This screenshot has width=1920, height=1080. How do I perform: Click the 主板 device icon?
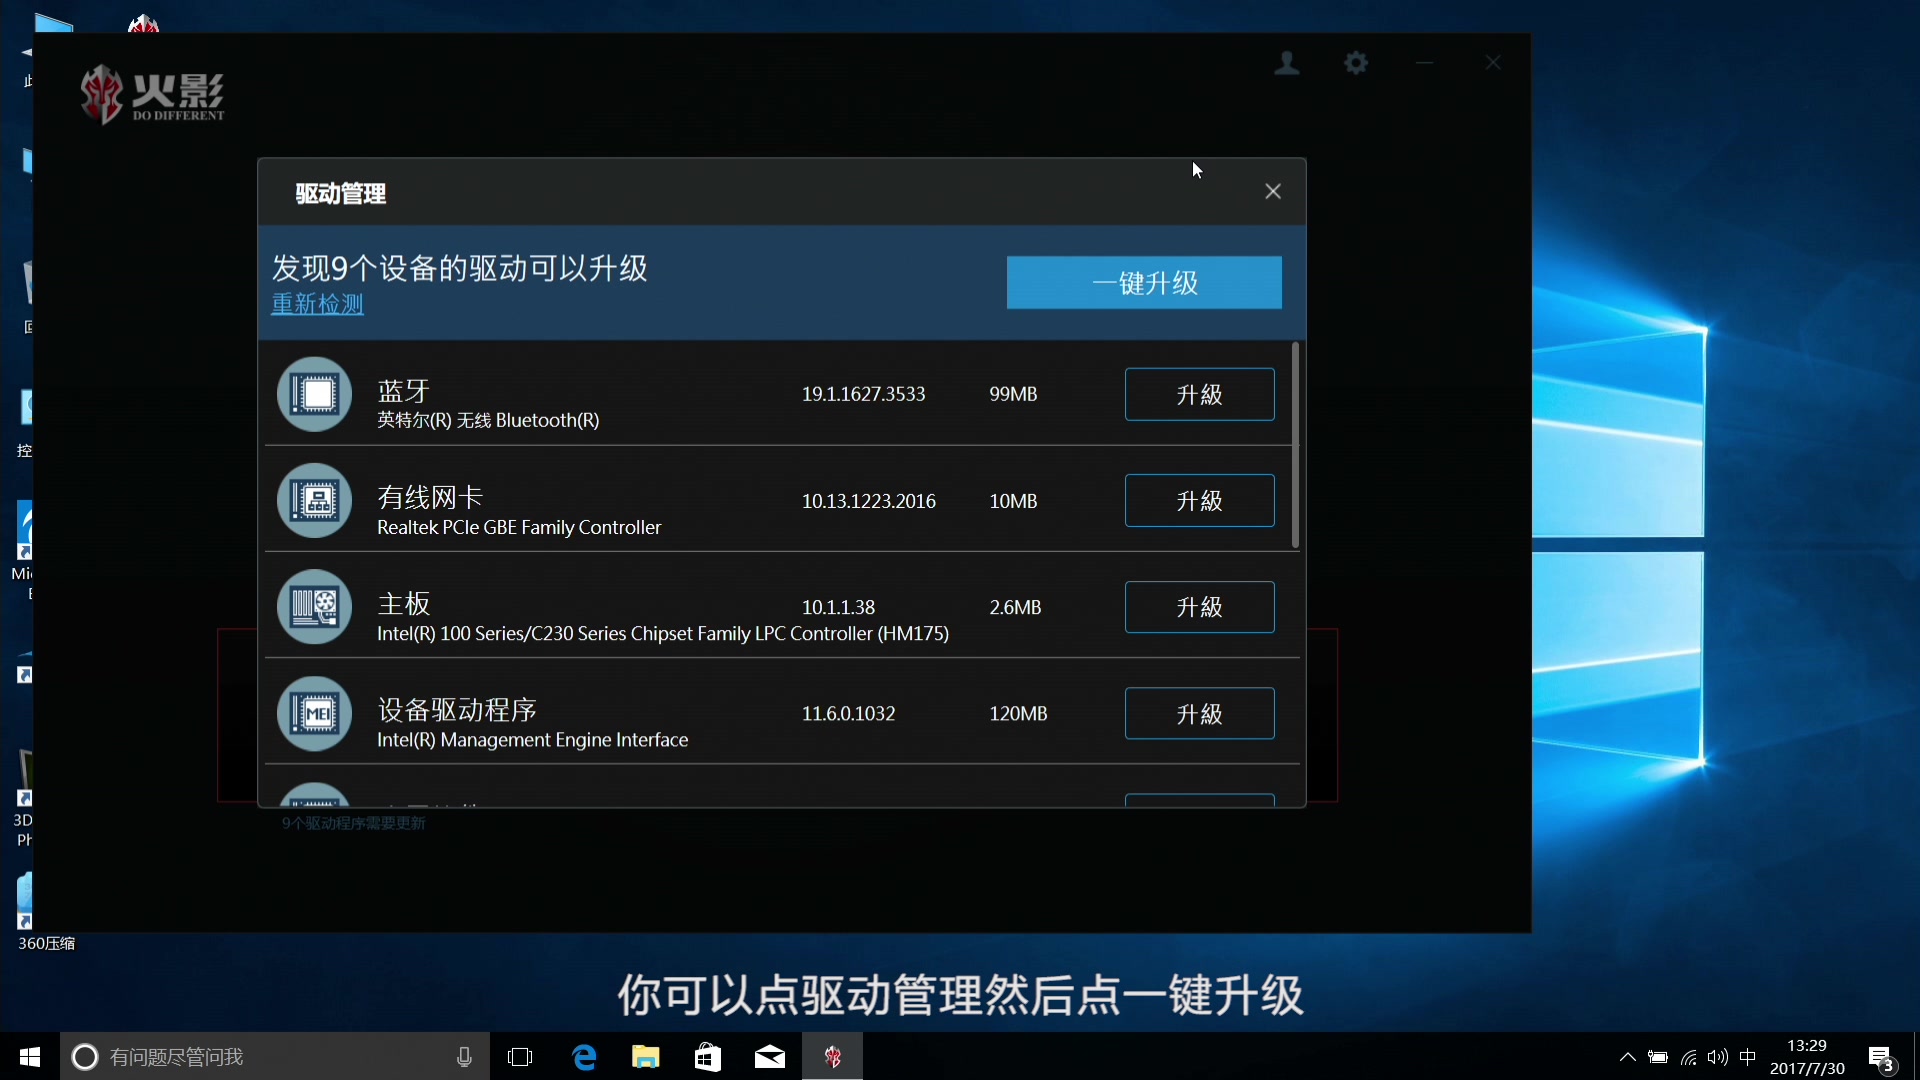coord(314,607)
